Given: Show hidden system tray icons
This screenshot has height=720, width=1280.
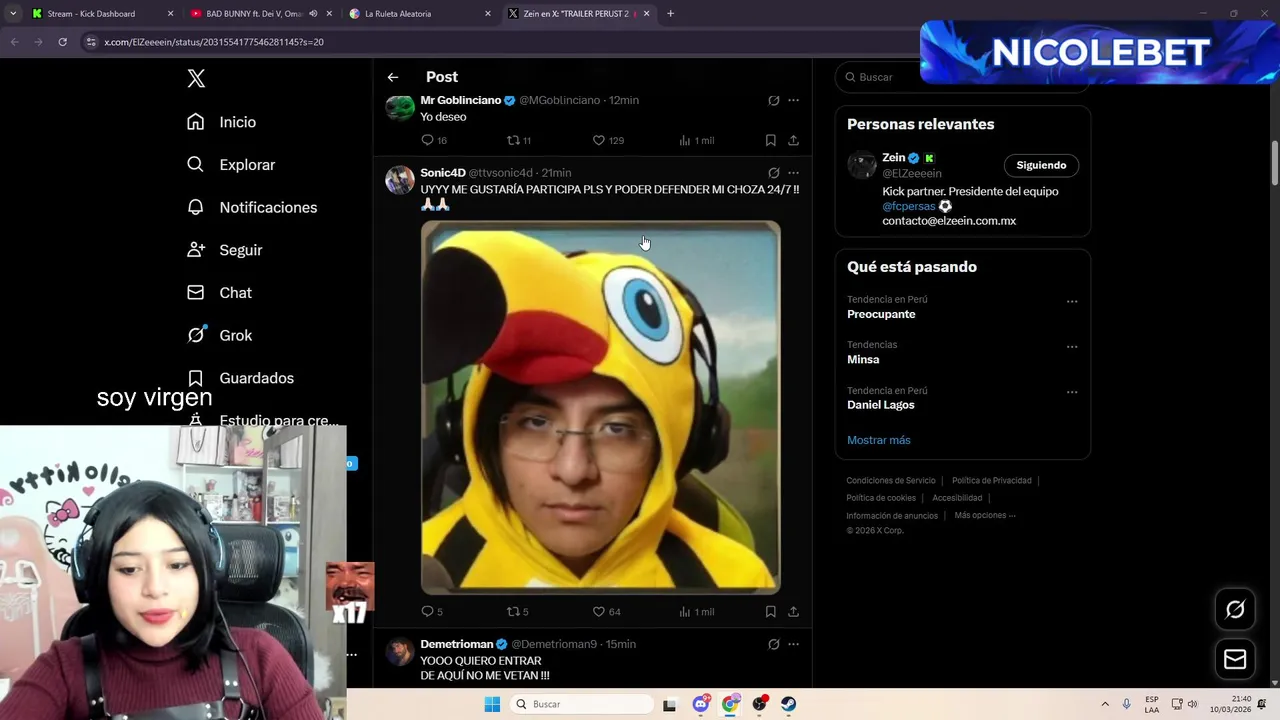Looking at the screenshot, I should pyautogui.click(x=1105, y=704).
